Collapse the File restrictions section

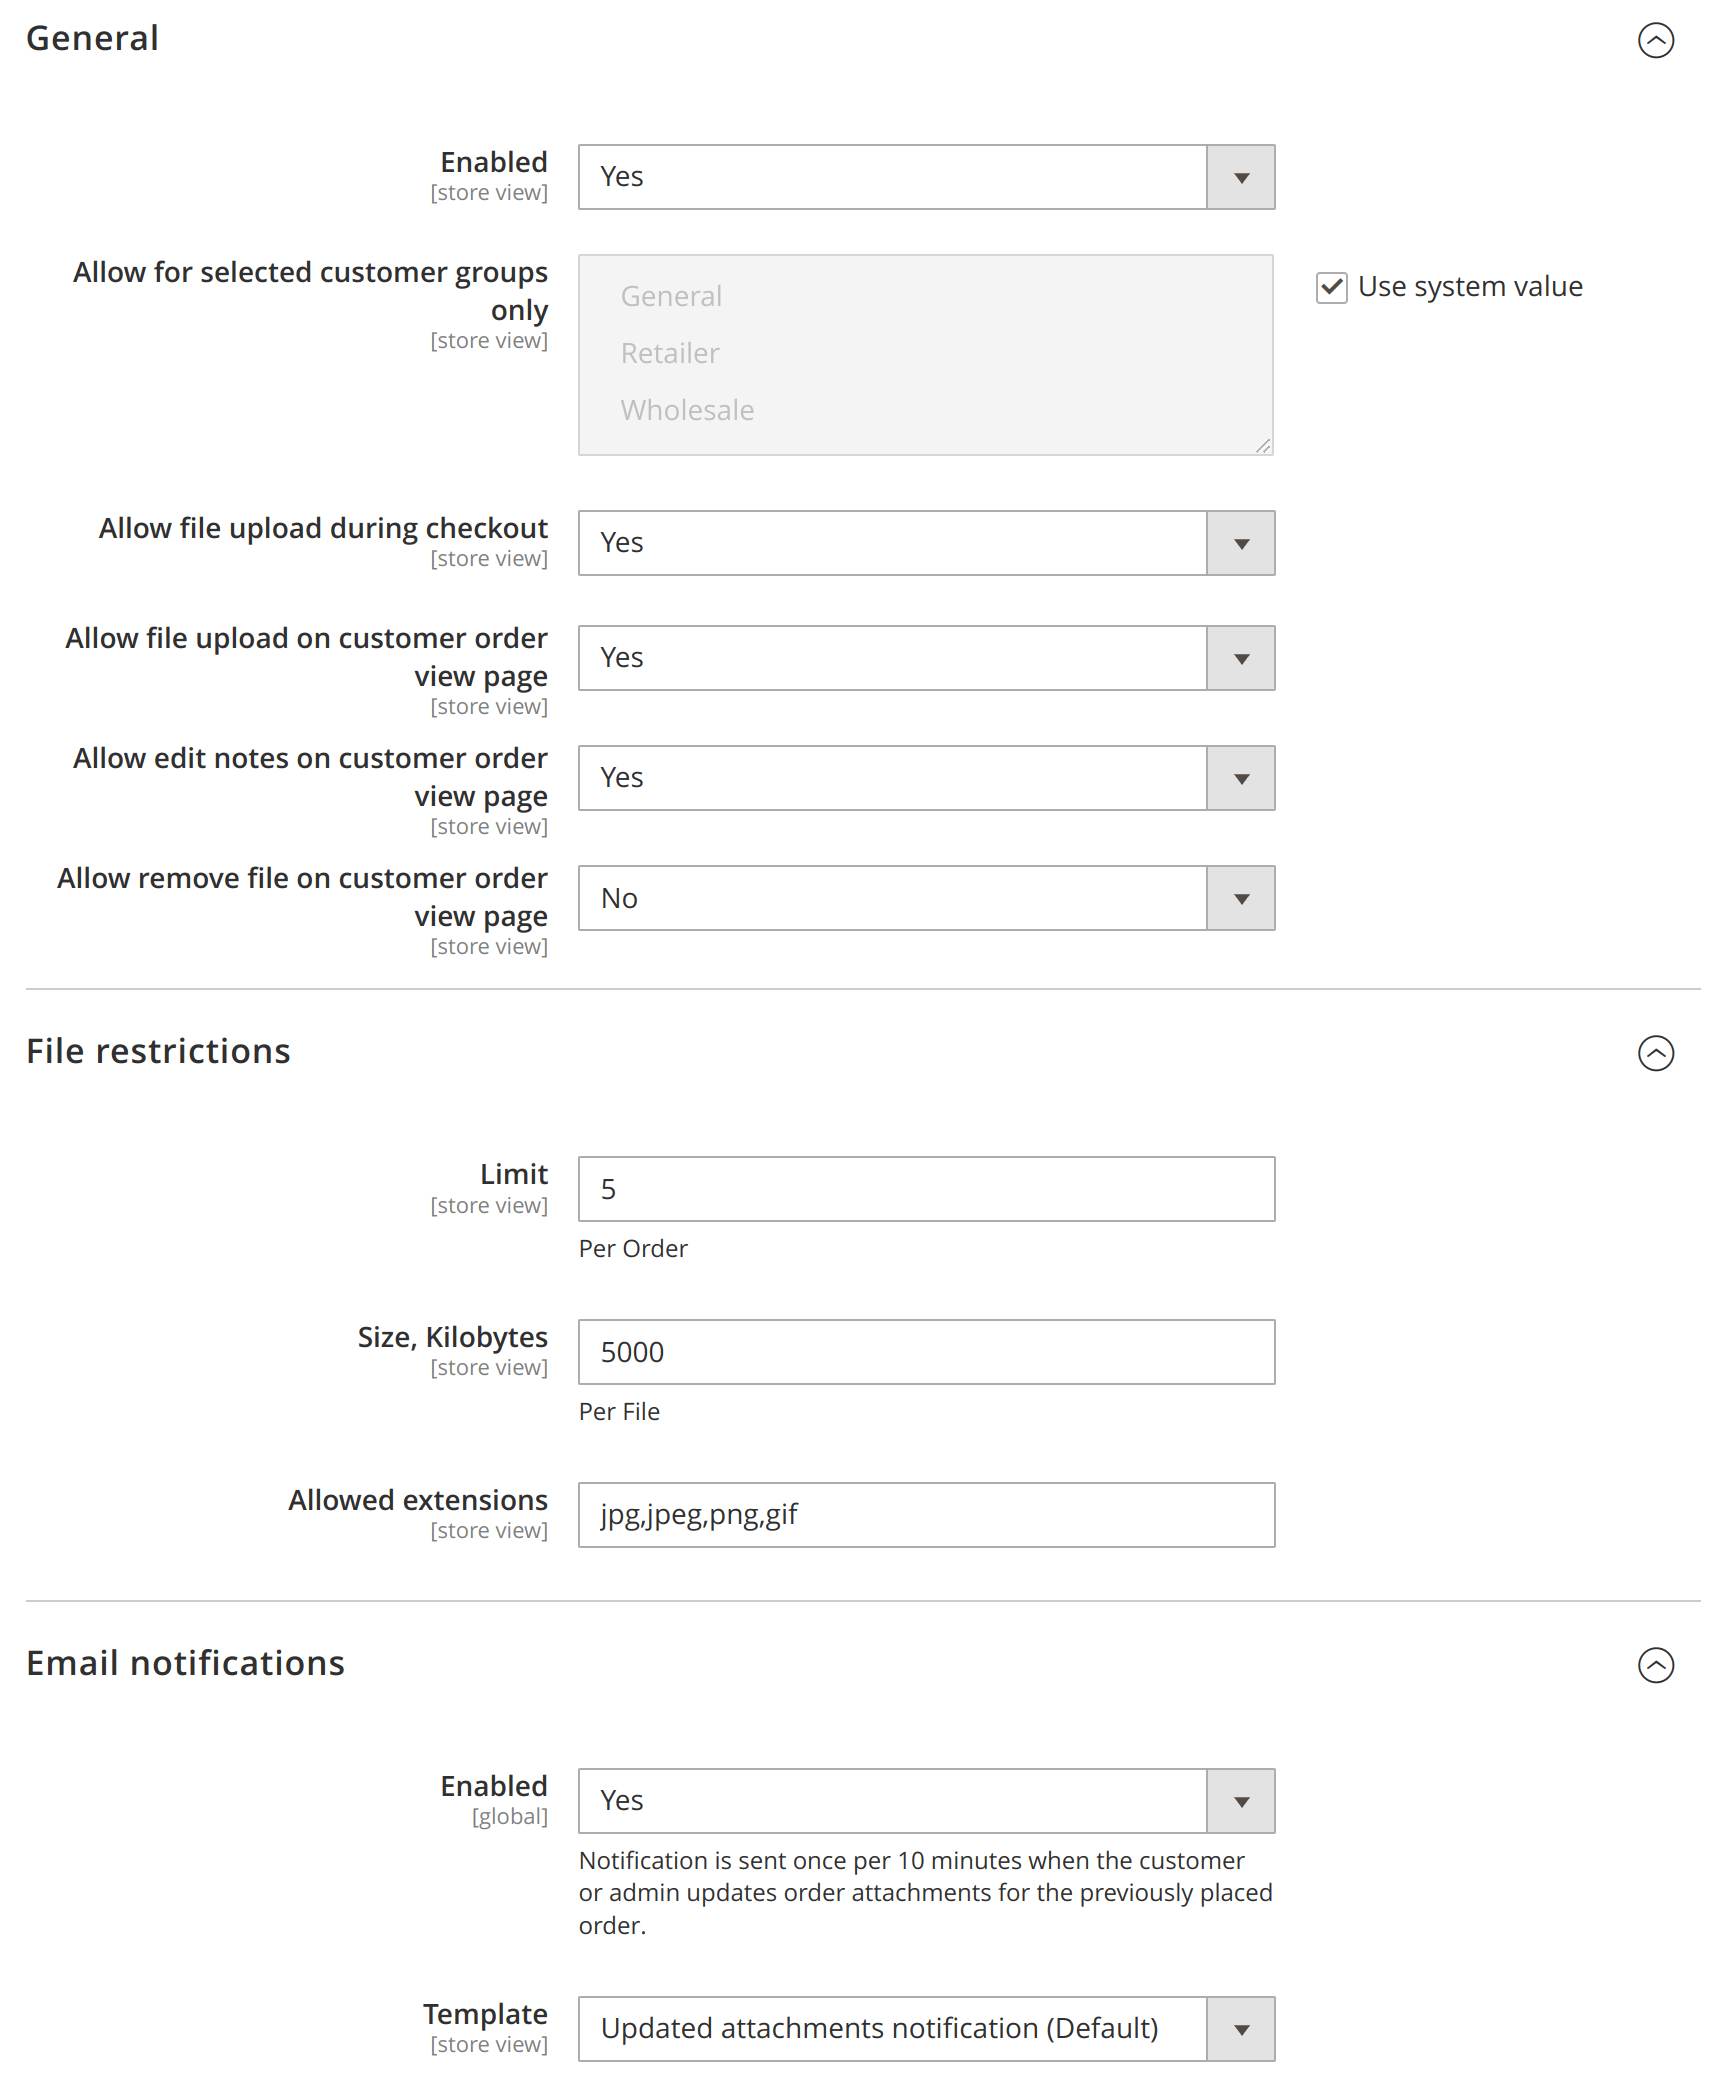click(x=1655, y=1053)
